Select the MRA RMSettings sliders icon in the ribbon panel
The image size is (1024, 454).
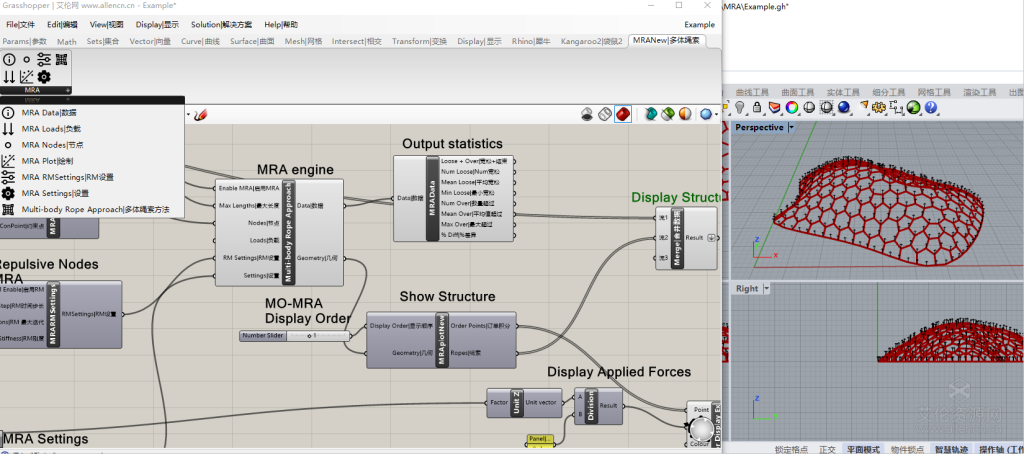pos(44,59)
